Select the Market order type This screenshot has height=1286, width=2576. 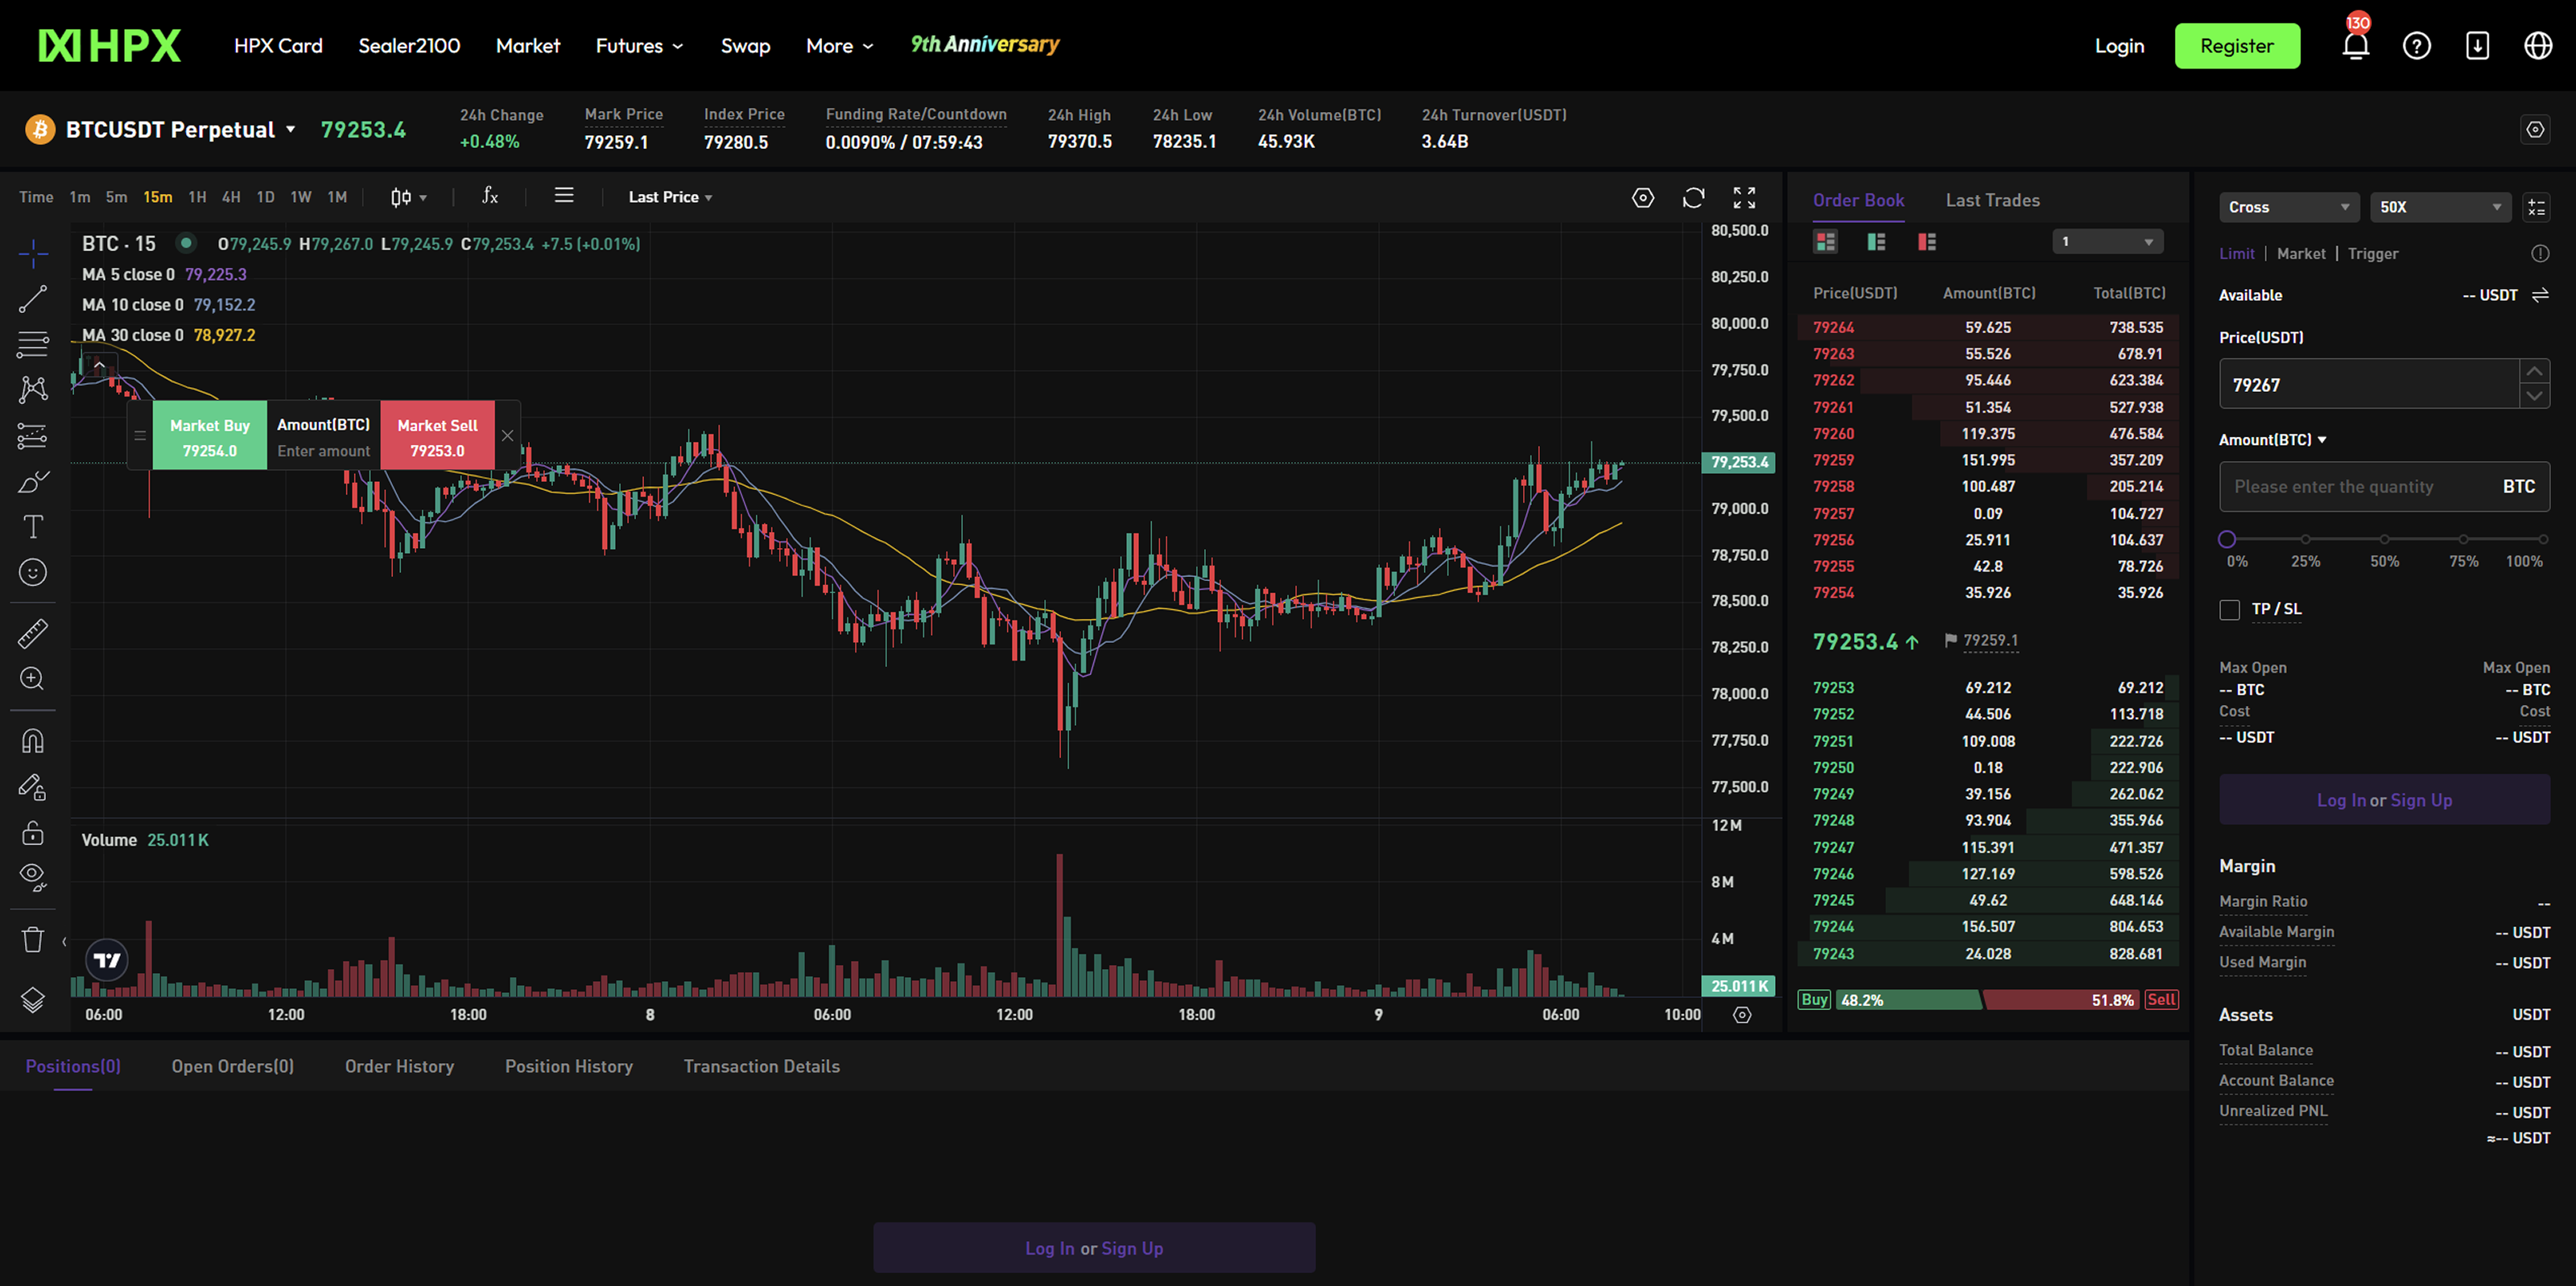pyautogui.click(x=2301, y=254)
